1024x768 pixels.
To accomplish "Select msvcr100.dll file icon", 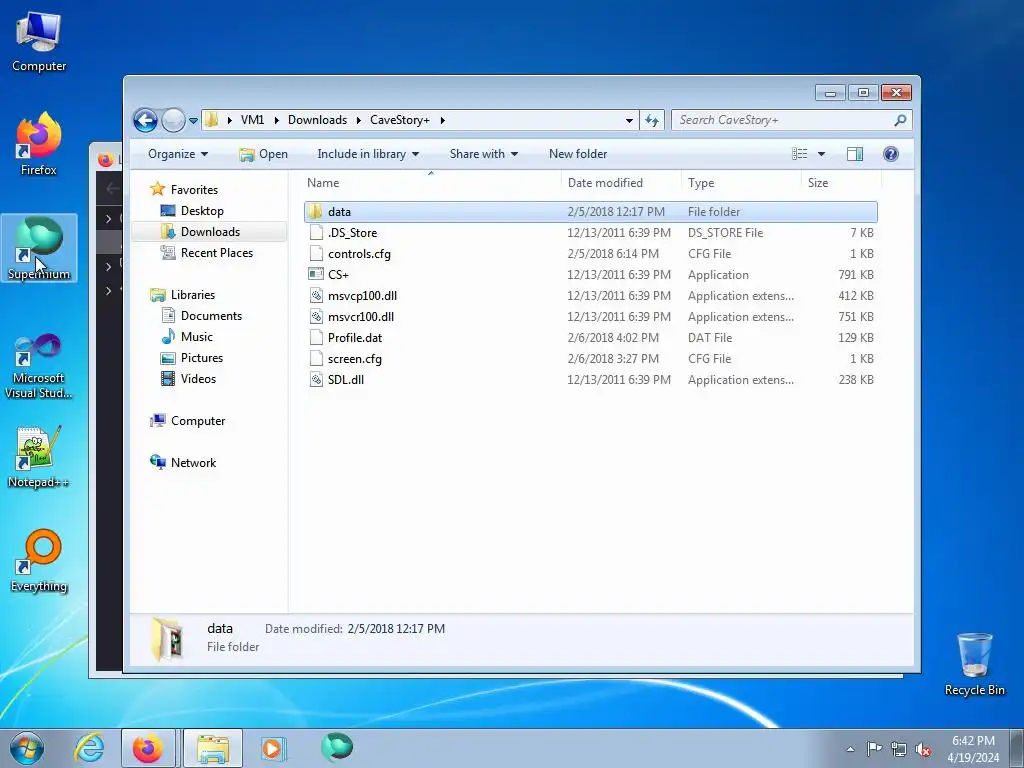I will tap(316, 317).
